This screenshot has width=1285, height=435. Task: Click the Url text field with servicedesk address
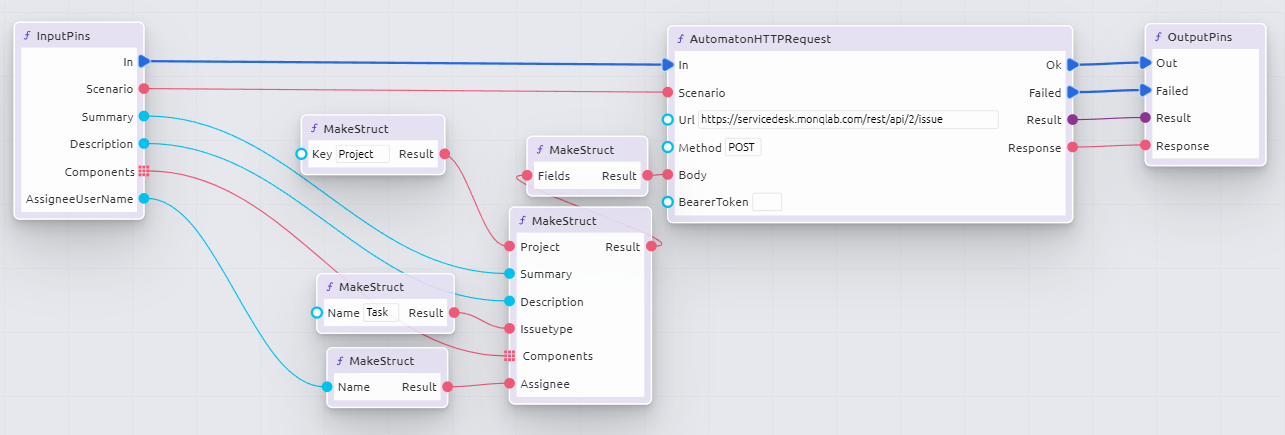tap(848, 119)
